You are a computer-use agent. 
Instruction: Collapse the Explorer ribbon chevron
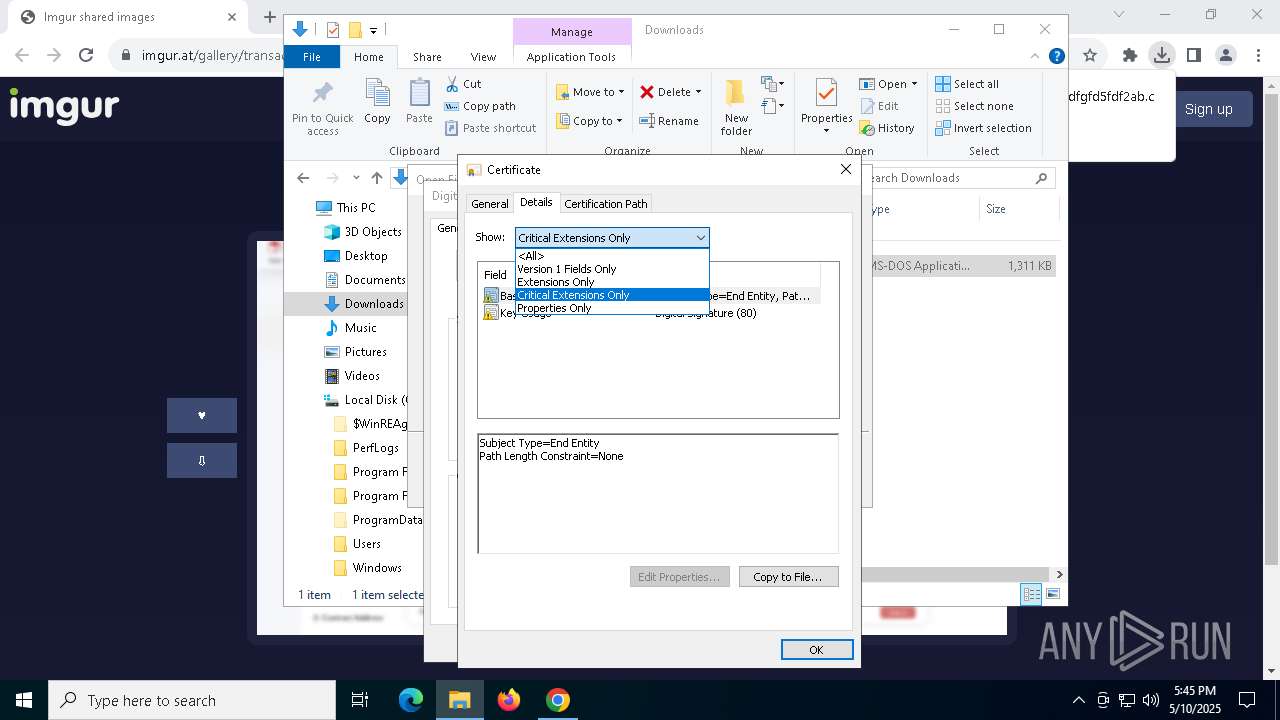[x=1035, y=57]
